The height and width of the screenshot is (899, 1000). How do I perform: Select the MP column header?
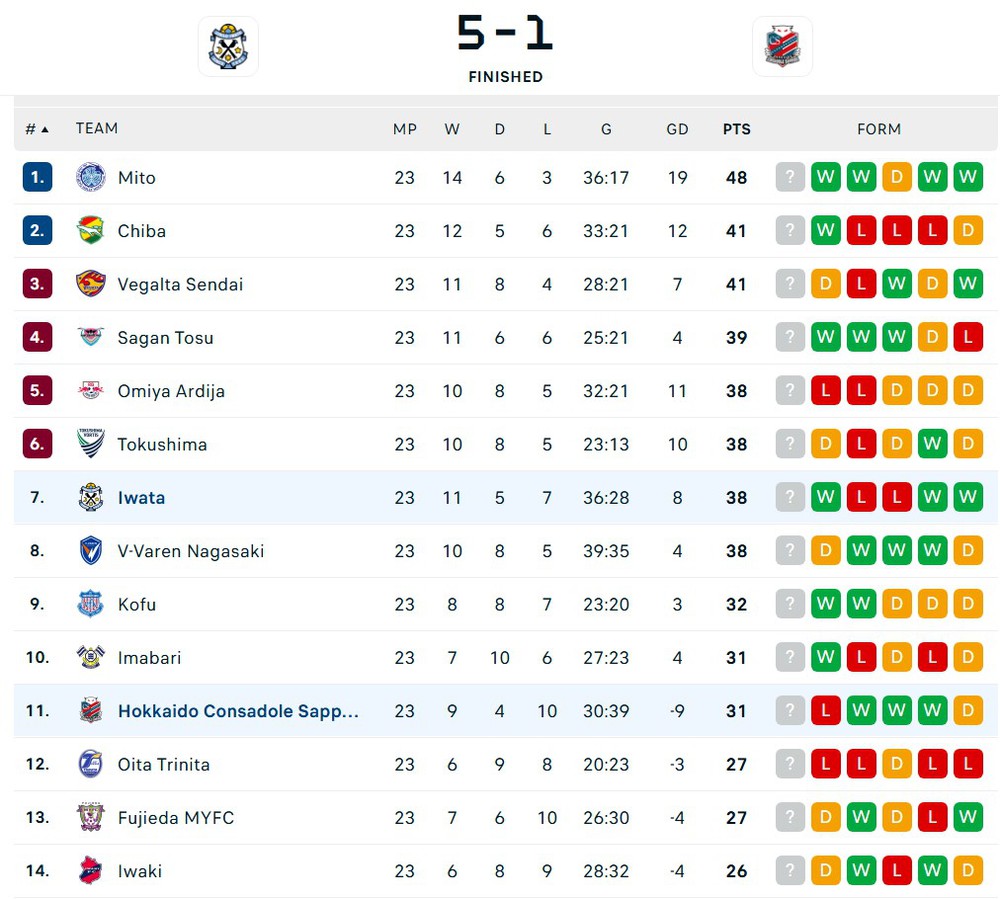click(x=405, y=129)
